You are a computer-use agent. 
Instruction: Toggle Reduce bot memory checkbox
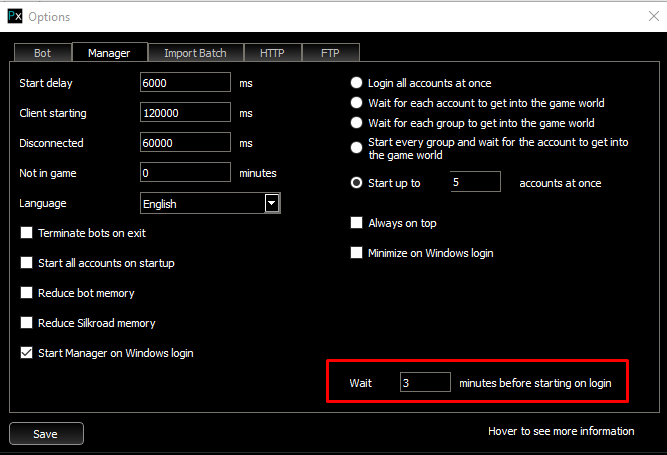point(26,293)
